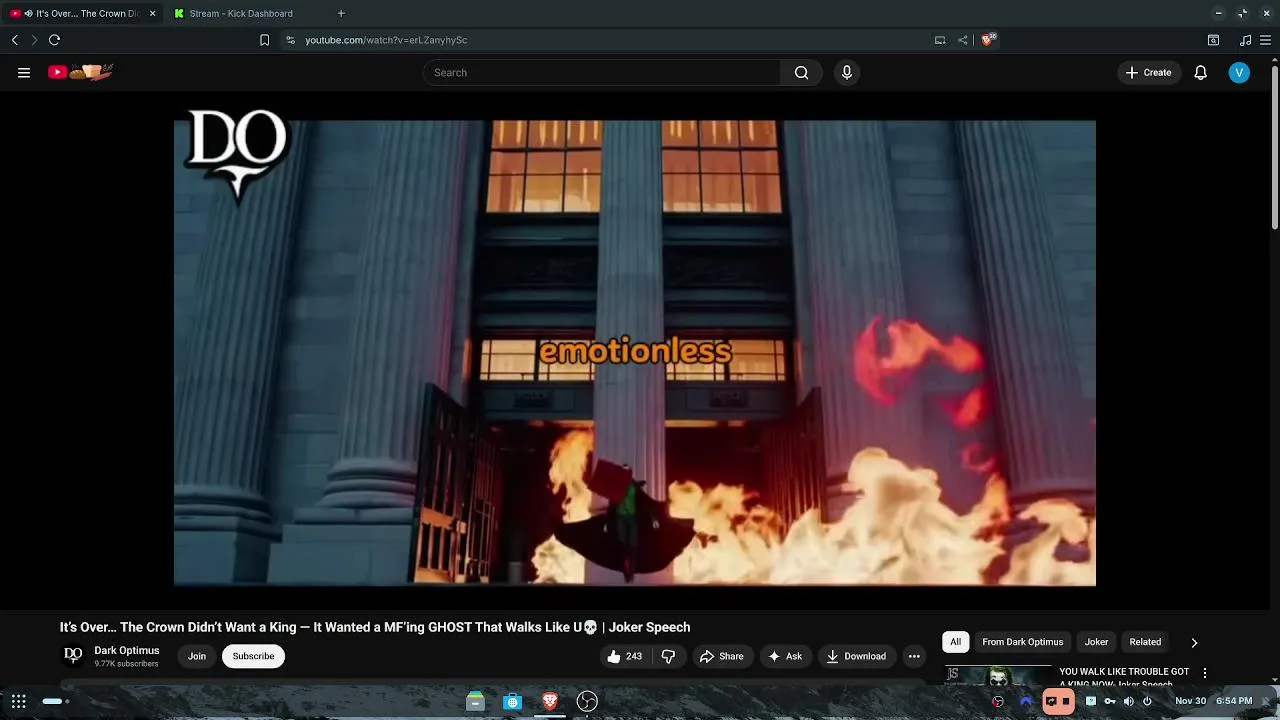Open the suggested Joker video thumbnail

point(997,675)
